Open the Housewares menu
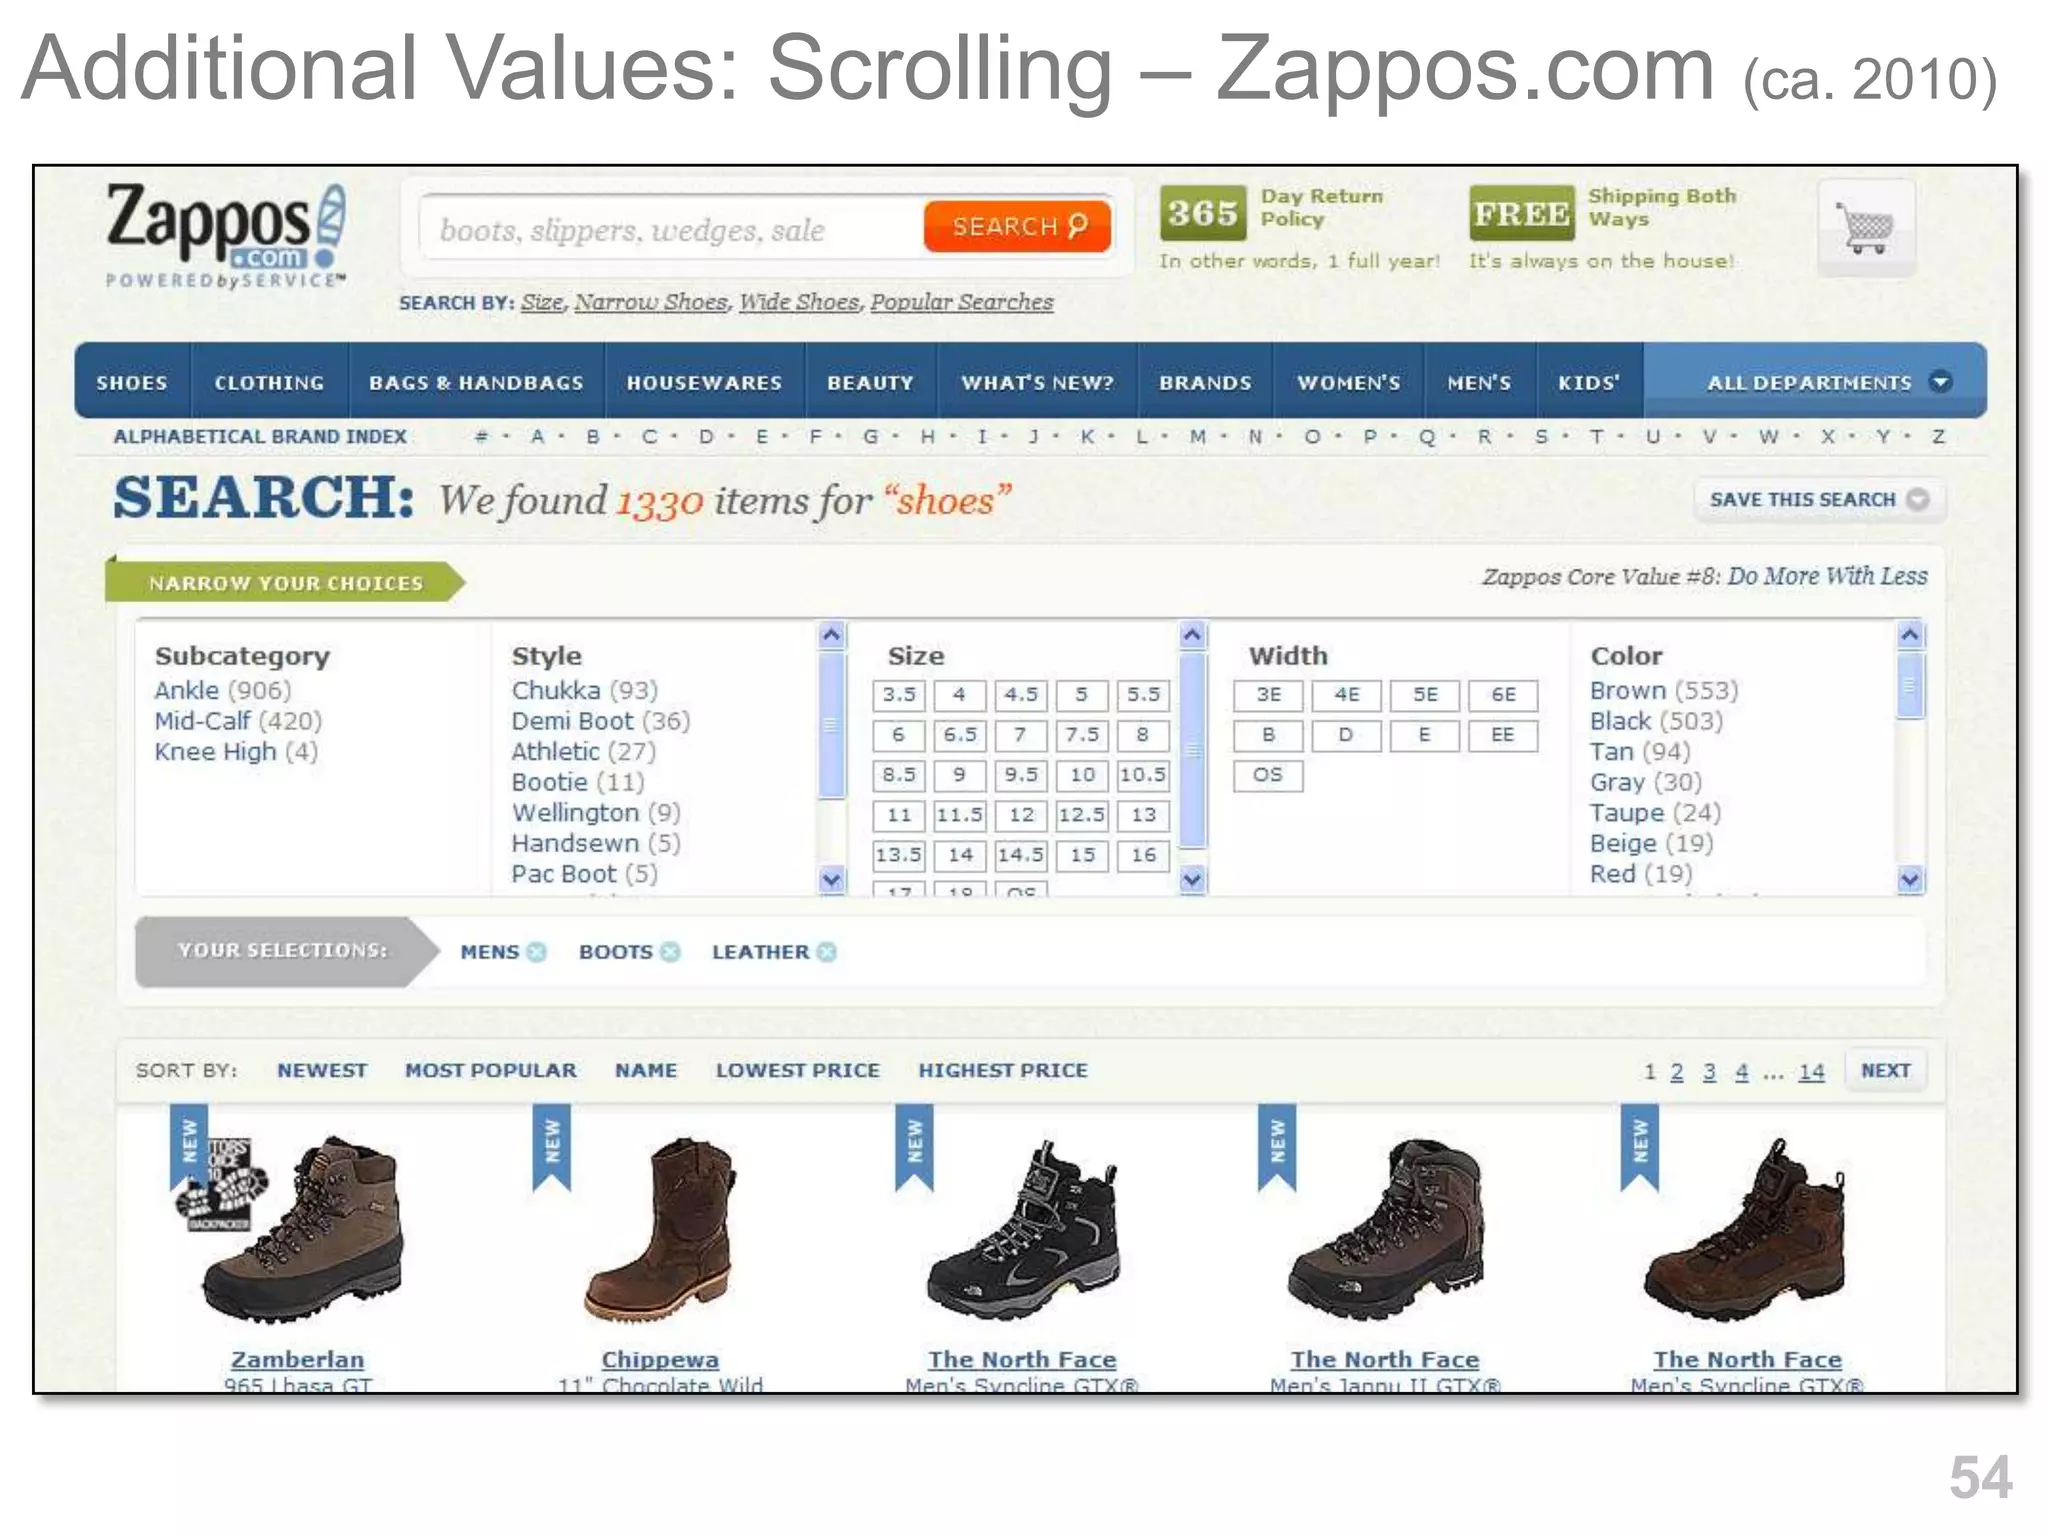This screenshot has height=1536, width=2048. tap(704, 382)
